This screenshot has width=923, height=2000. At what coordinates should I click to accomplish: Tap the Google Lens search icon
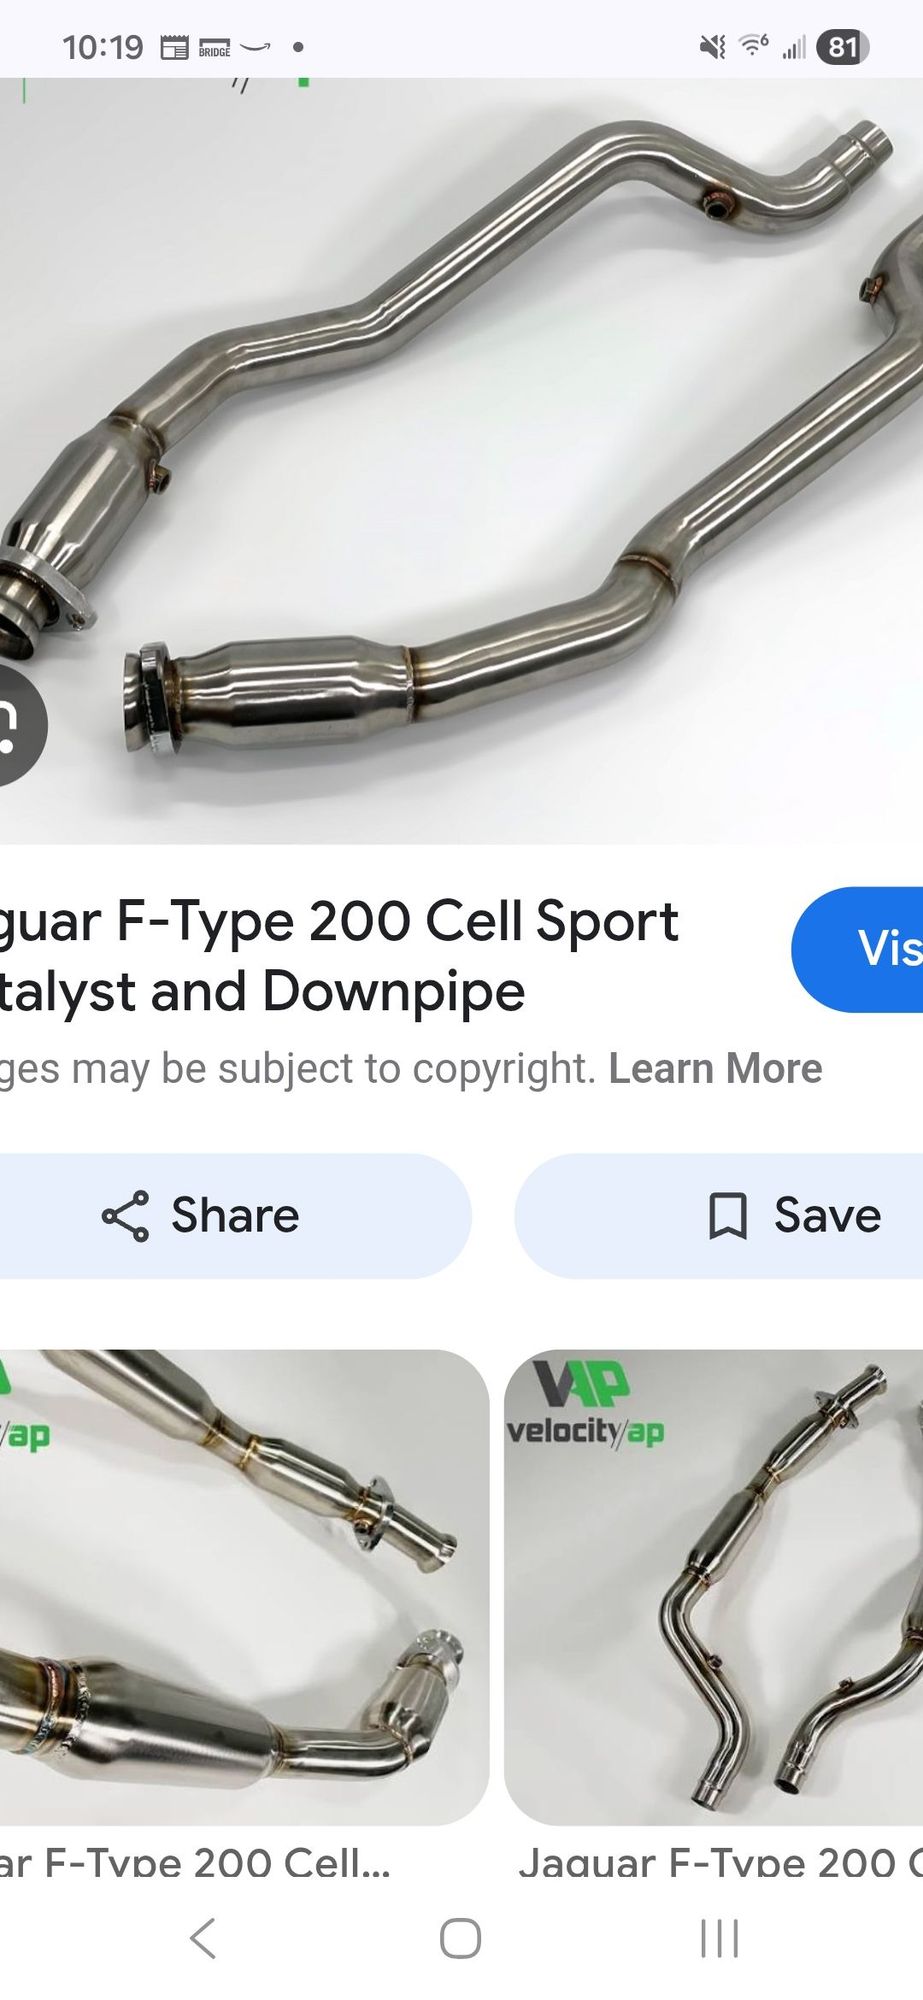[x=18, y=725]
